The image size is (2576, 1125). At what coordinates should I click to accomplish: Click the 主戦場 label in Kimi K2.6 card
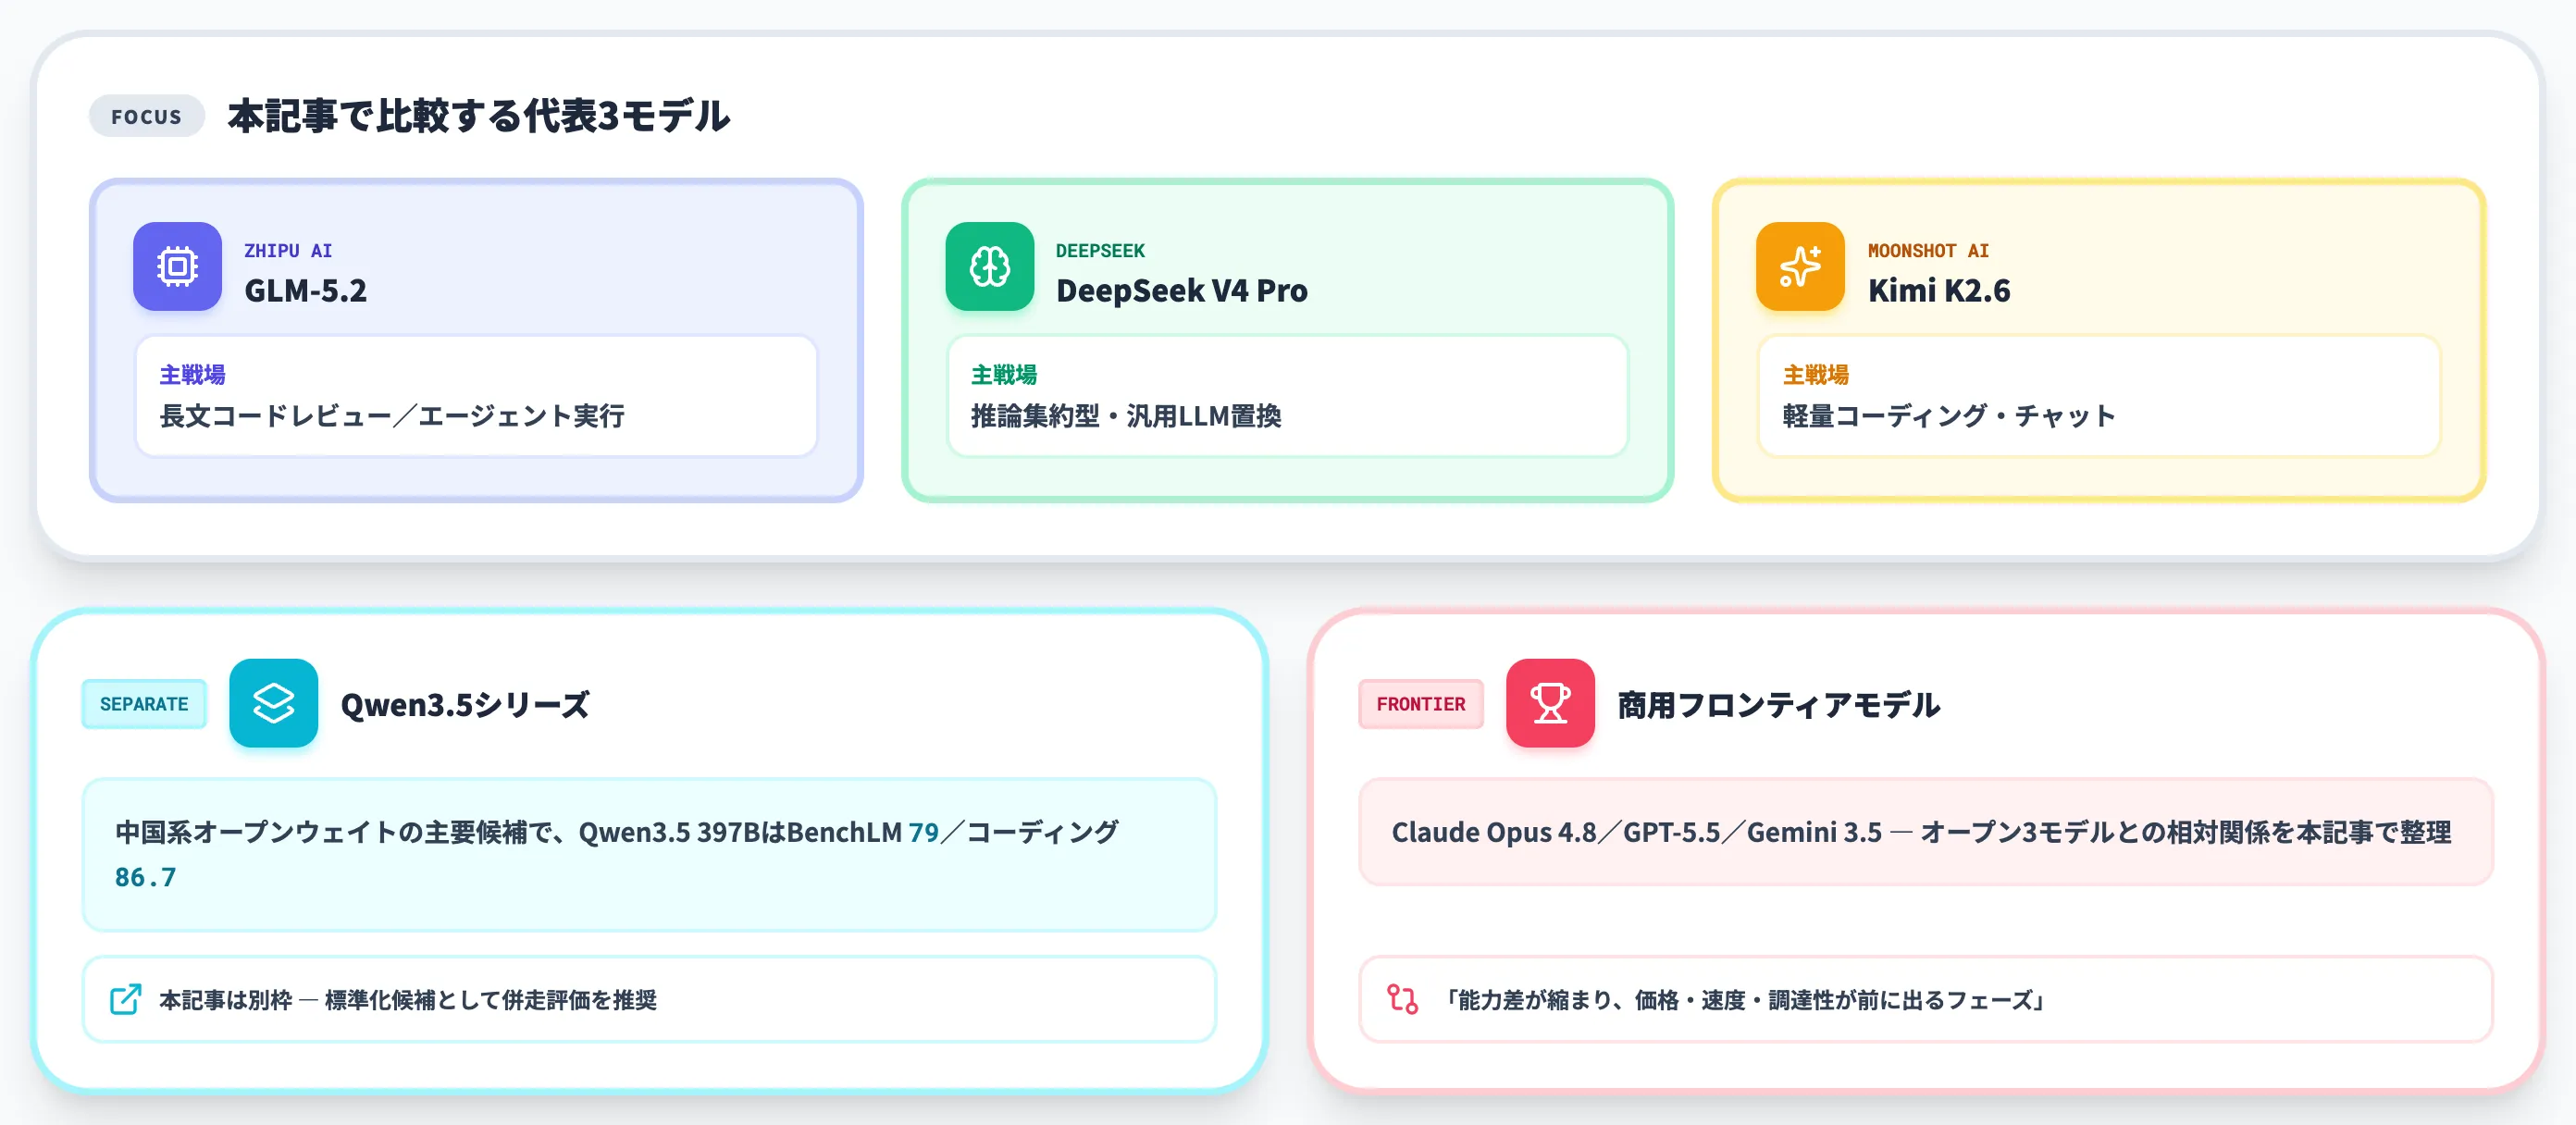[1815, 375]
